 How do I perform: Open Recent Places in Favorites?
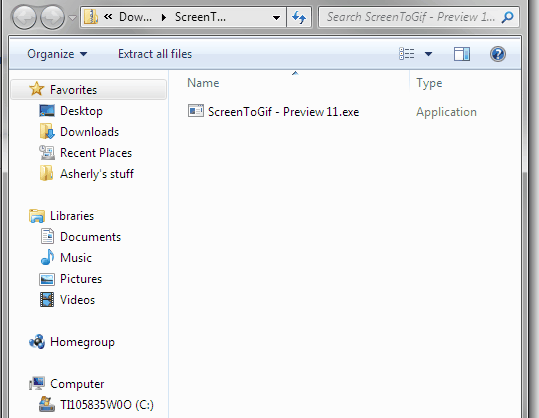[96, 153]
